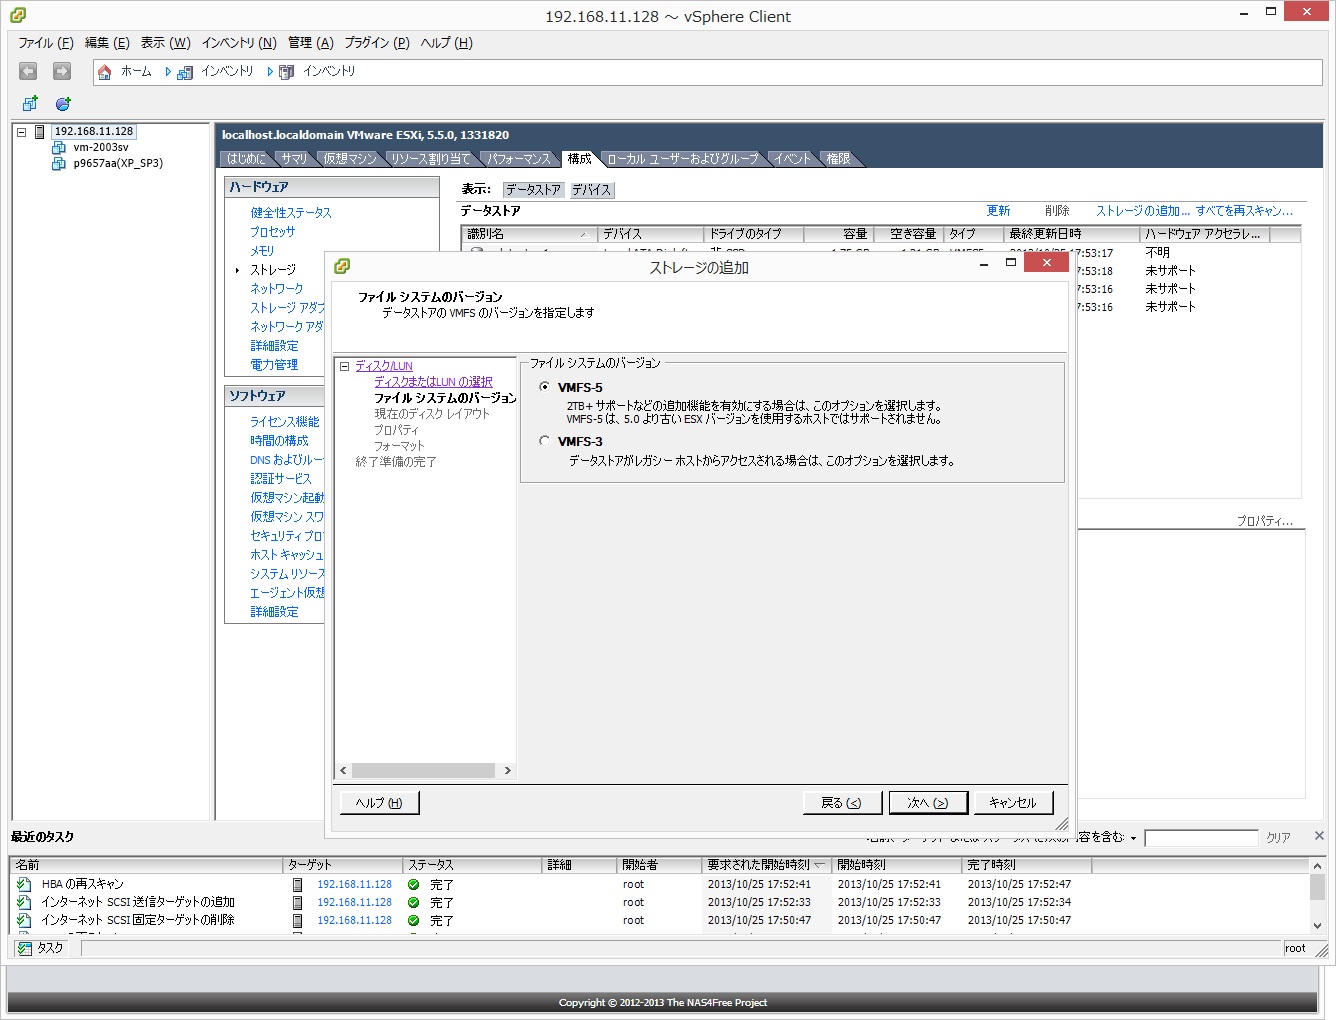Click the Home icon in the address bar
1336x1020 pixels.
pyautogui.click(x=105, y=72)
